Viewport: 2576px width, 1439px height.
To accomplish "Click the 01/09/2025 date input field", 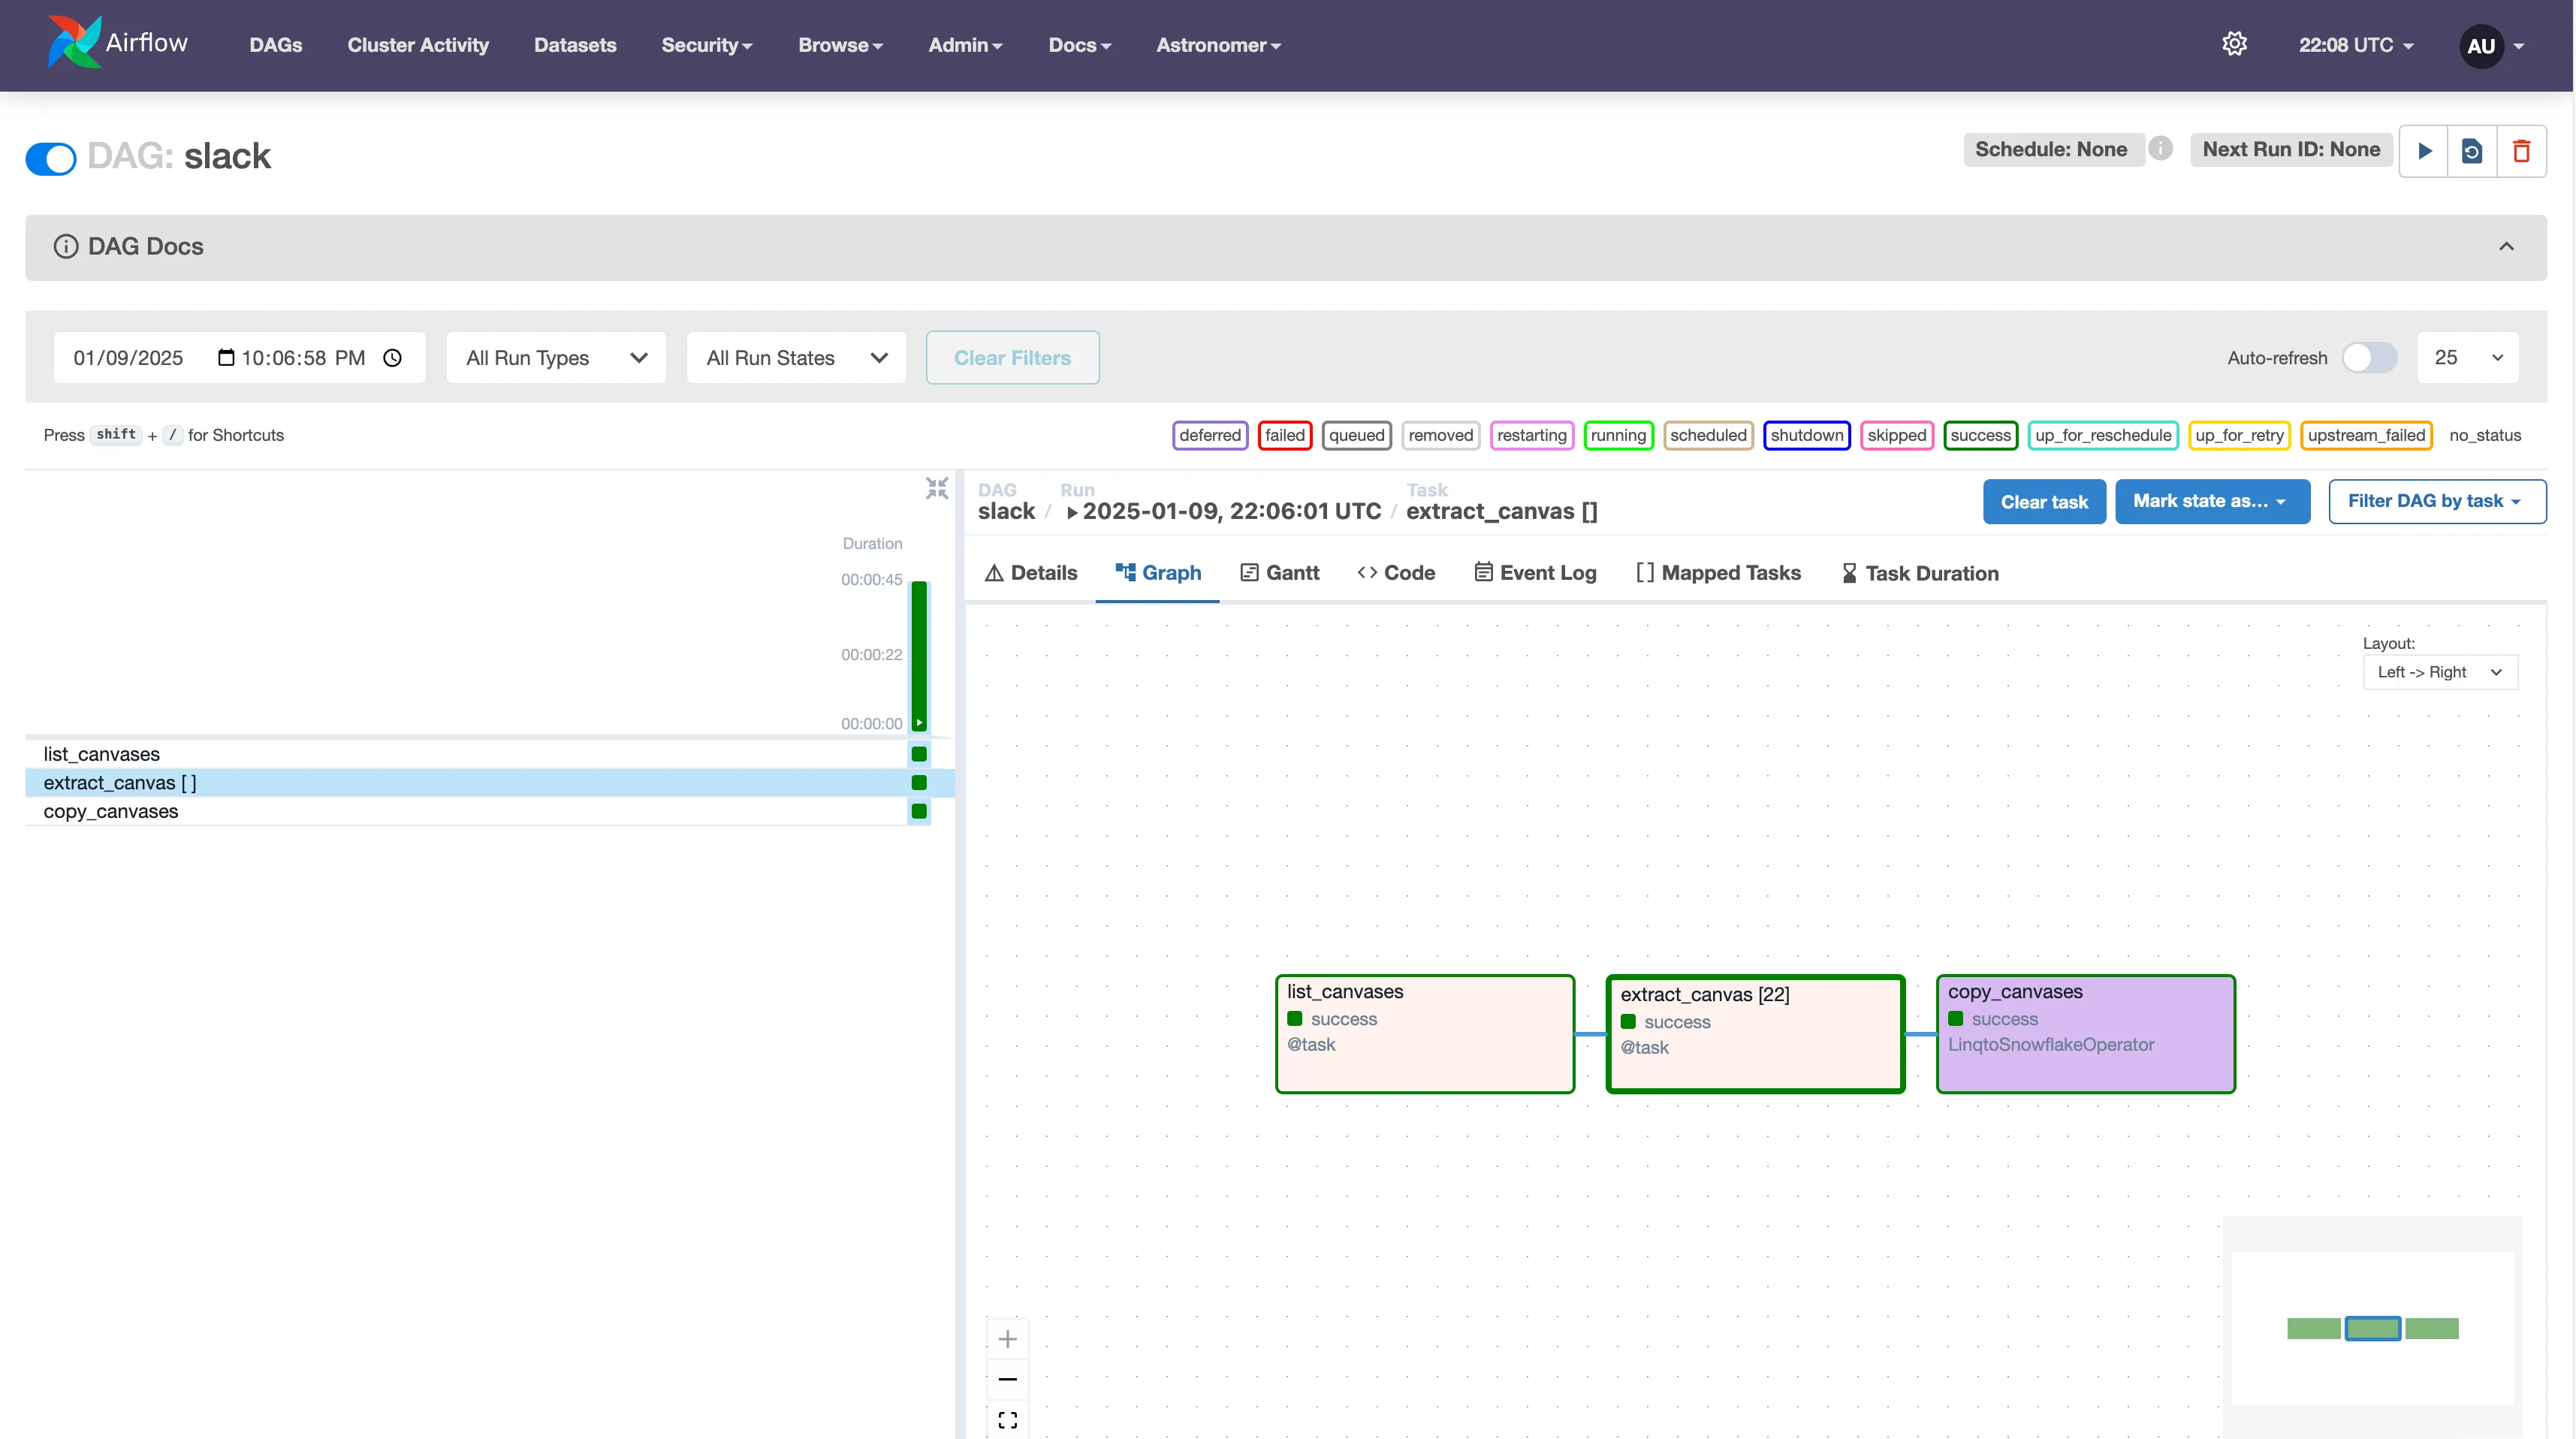I will pyautogui.click(x=239, y=357).
